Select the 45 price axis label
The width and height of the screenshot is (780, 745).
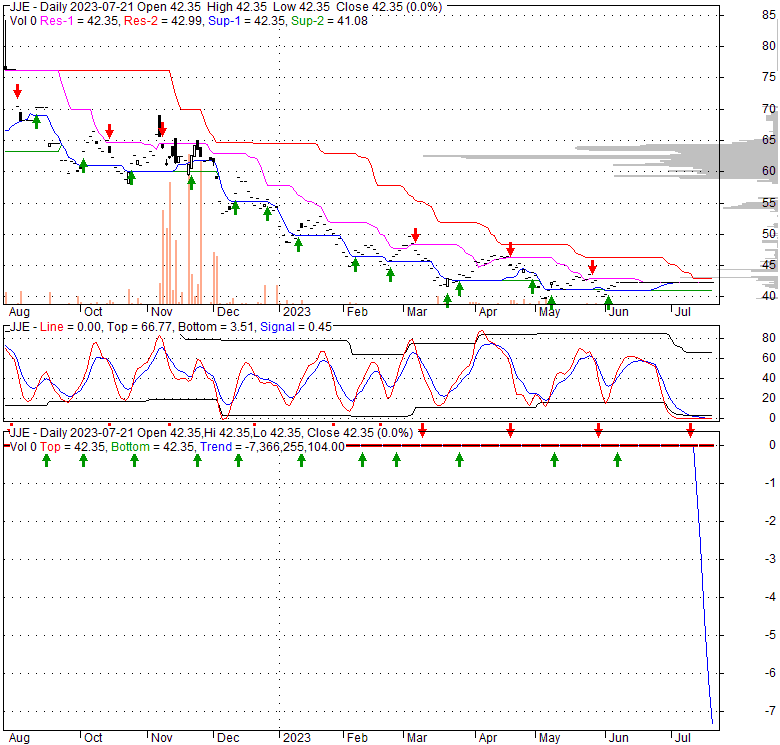click(x=769, y=265)
